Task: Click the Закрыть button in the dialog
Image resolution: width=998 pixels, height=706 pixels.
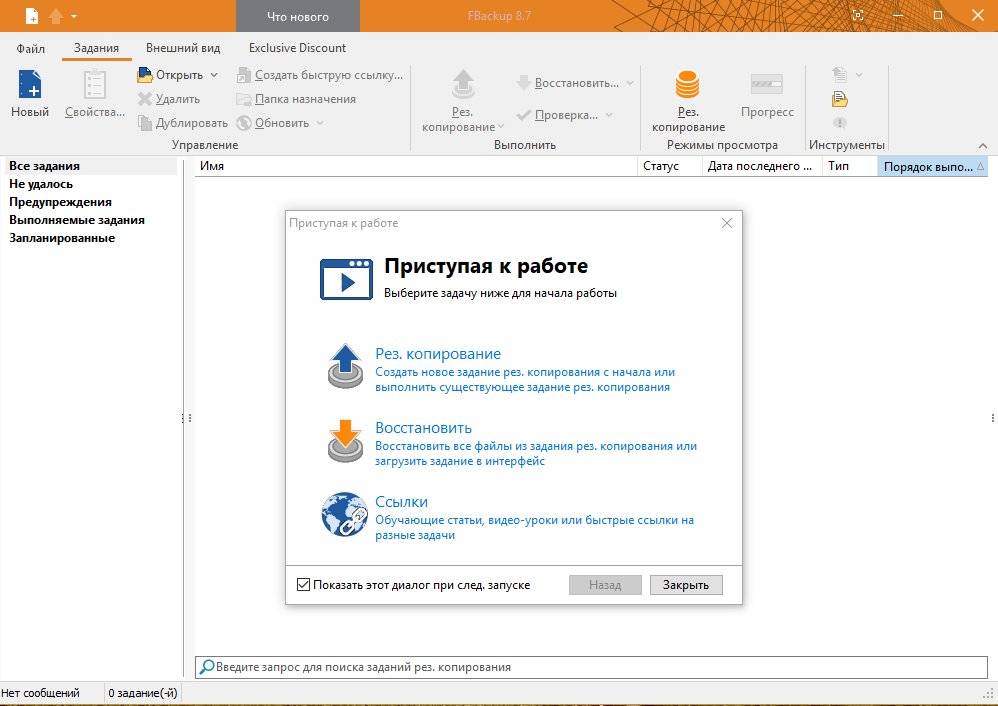Action: click(x=685, y=585)
